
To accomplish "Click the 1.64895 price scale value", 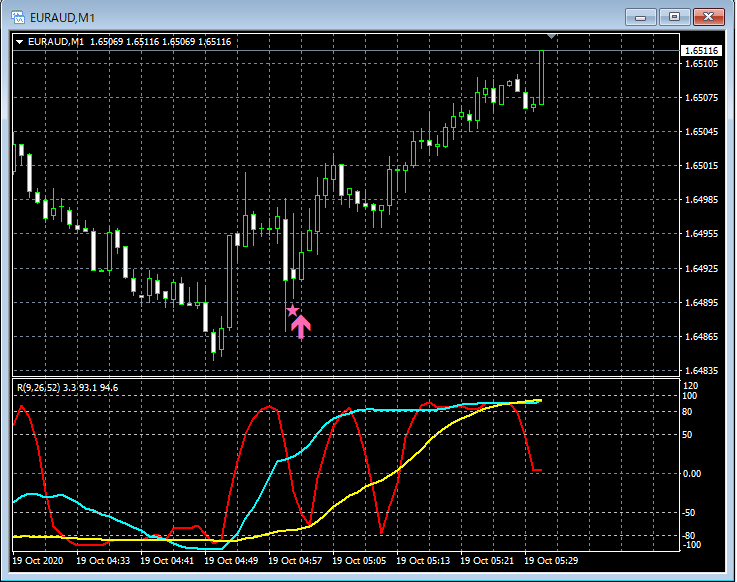I will point(701,303).
